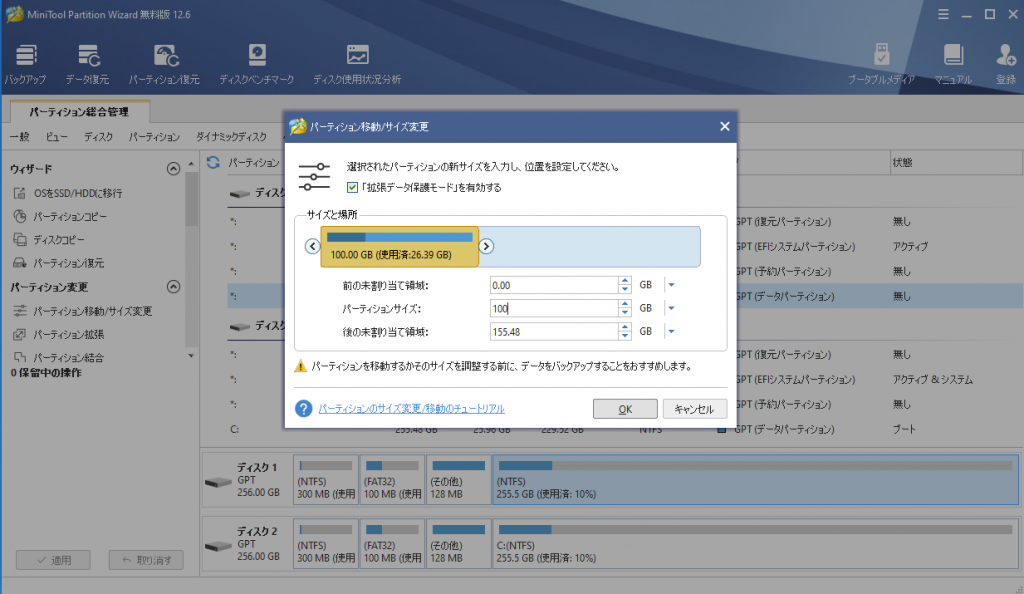Screen dimensions: 1024x594
Task: Increase 後の未割り当て領域 value with spinner
Action: tap(625, 328)
